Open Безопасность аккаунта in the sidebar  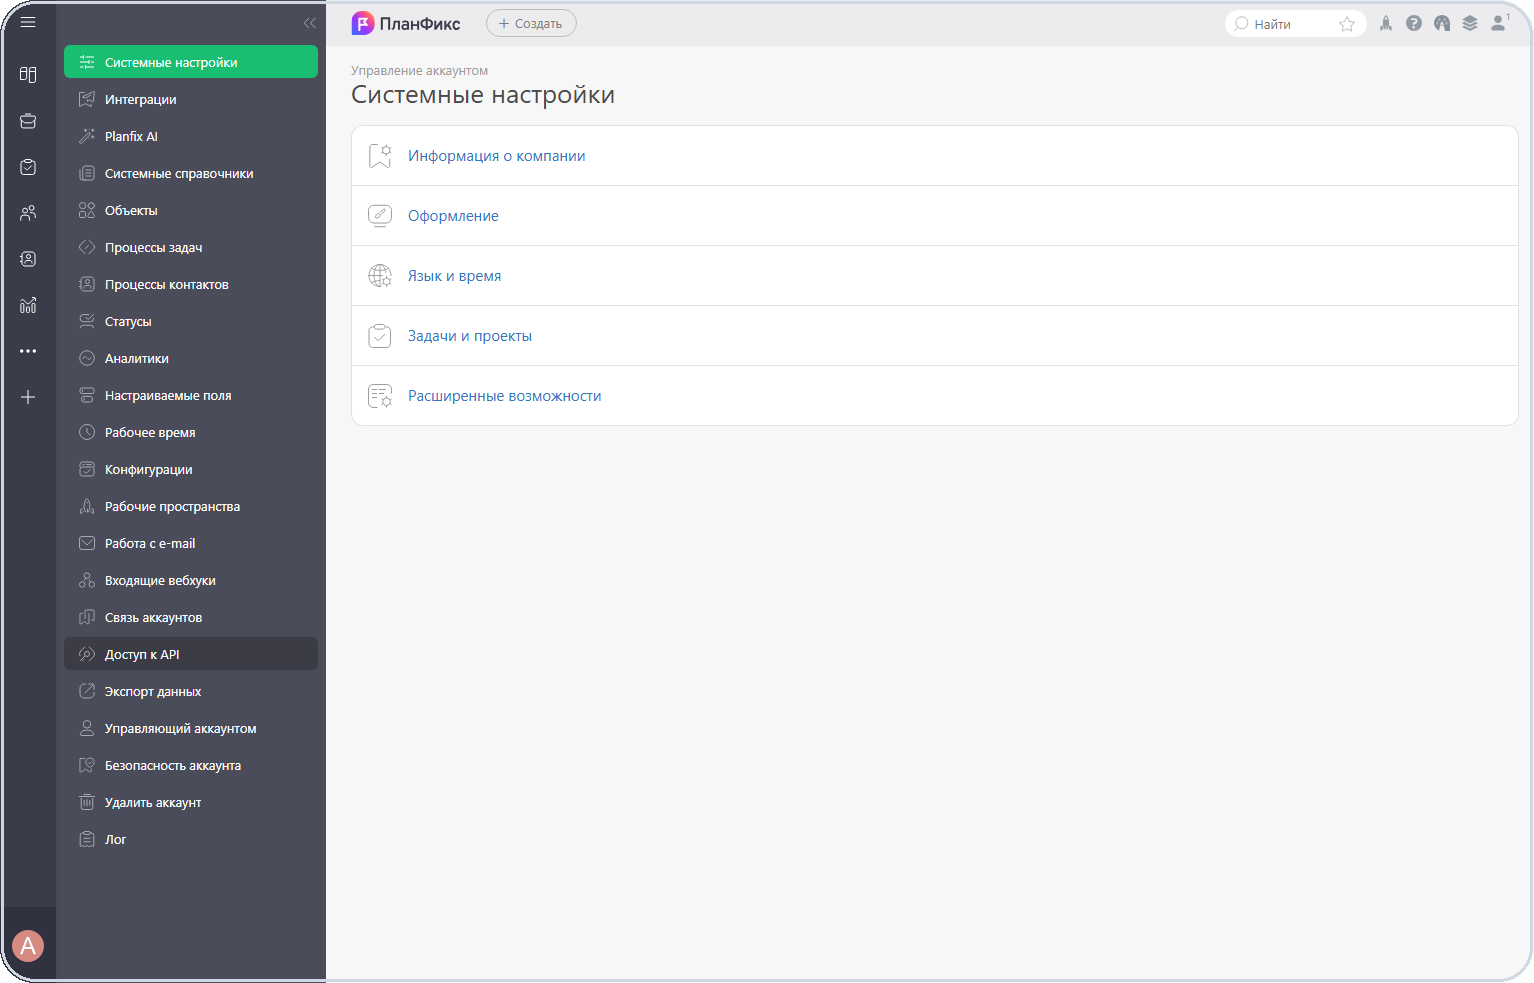pos(191,765)
